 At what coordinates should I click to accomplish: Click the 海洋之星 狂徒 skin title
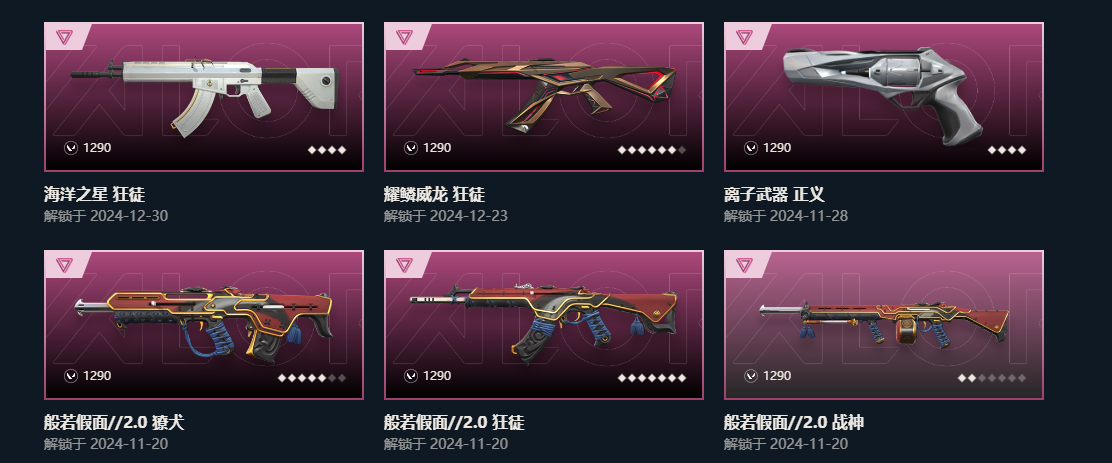[x=94, y=194]
